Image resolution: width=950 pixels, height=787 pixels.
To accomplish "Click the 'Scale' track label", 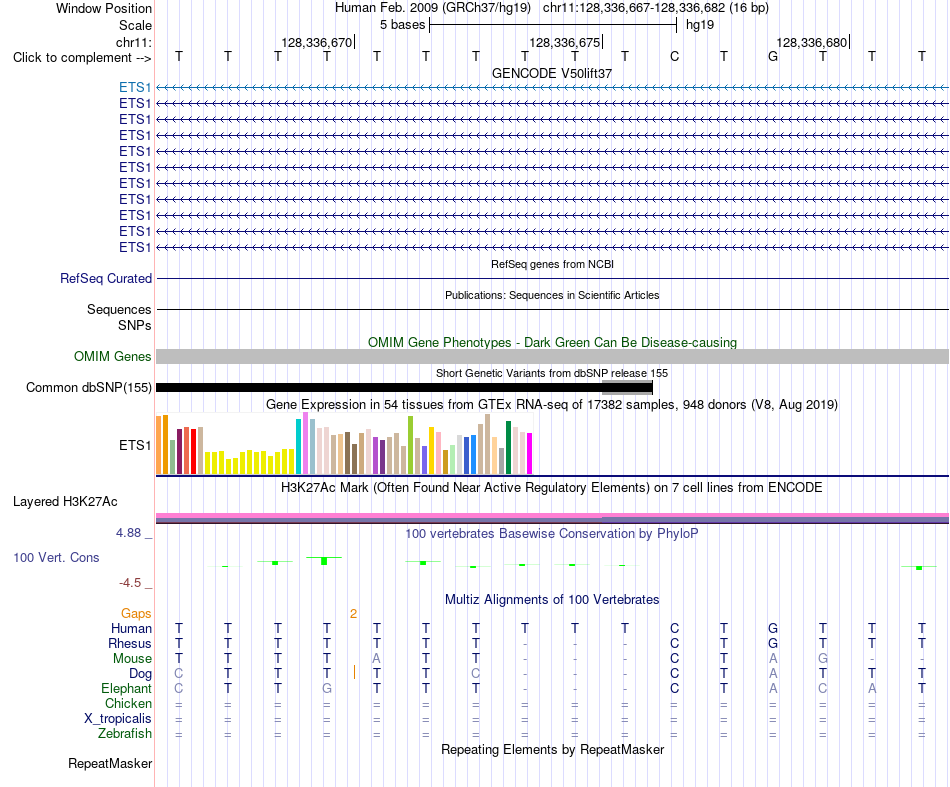I will 135,25.
